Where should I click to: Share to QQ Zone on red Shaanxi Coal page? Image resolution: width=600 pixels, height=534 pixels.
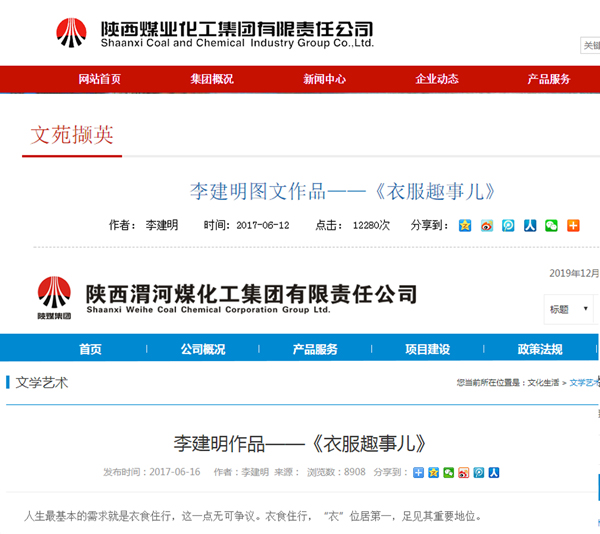click(465, 225)
